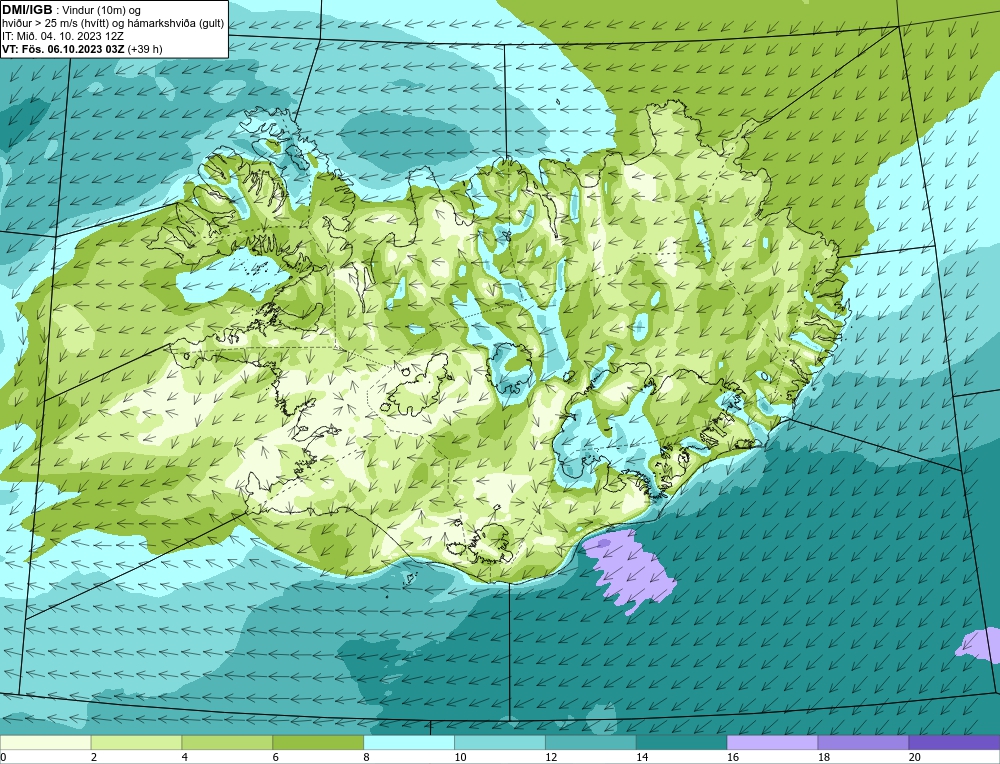Viewport: 1000px width, 764px height.
Task: Click the legend scale label 16
Action: point(732,757)
